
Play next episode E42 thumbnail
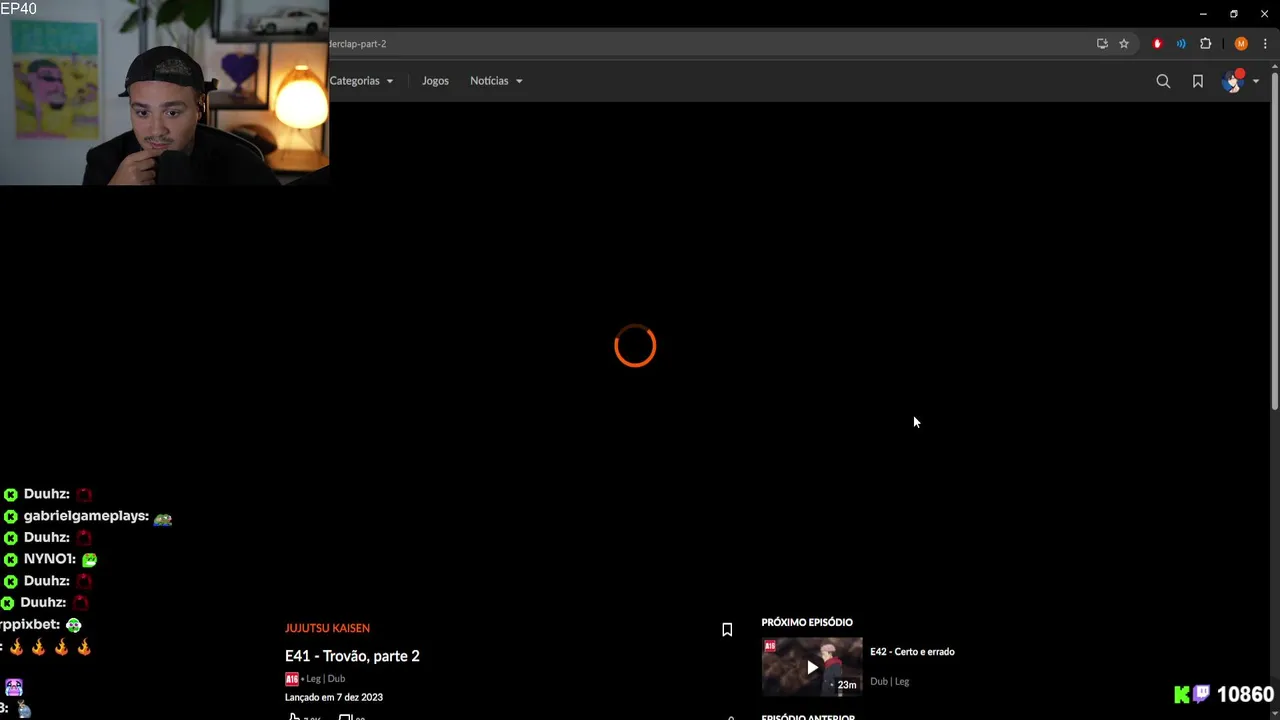(812, 666)
